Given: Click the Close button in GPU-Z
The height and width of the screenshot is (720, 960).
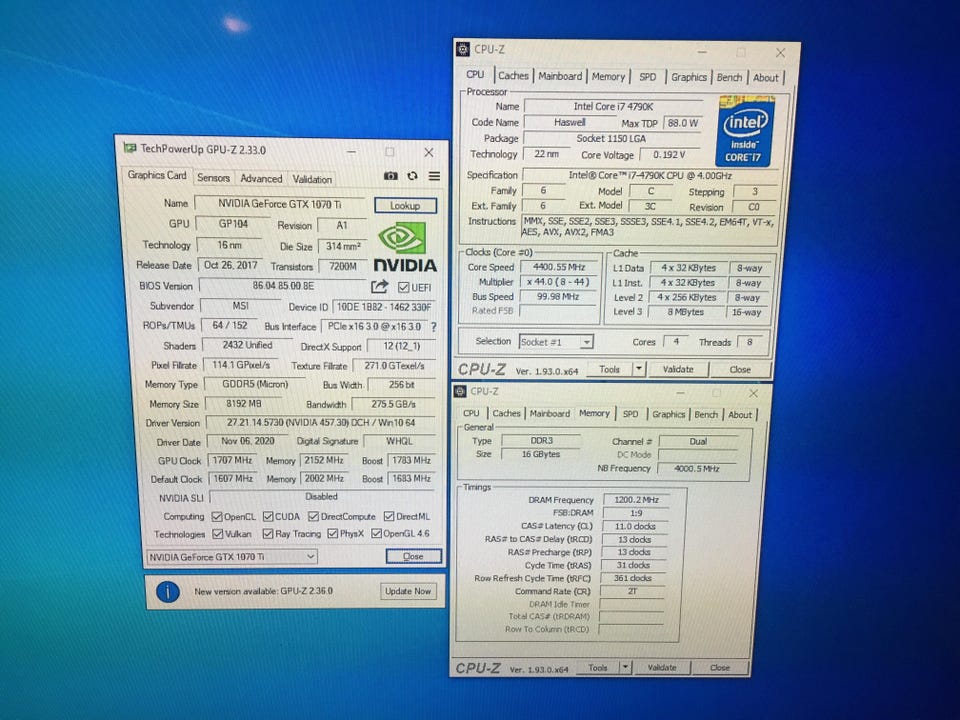Looking at the screenshot, I should 413,556.
